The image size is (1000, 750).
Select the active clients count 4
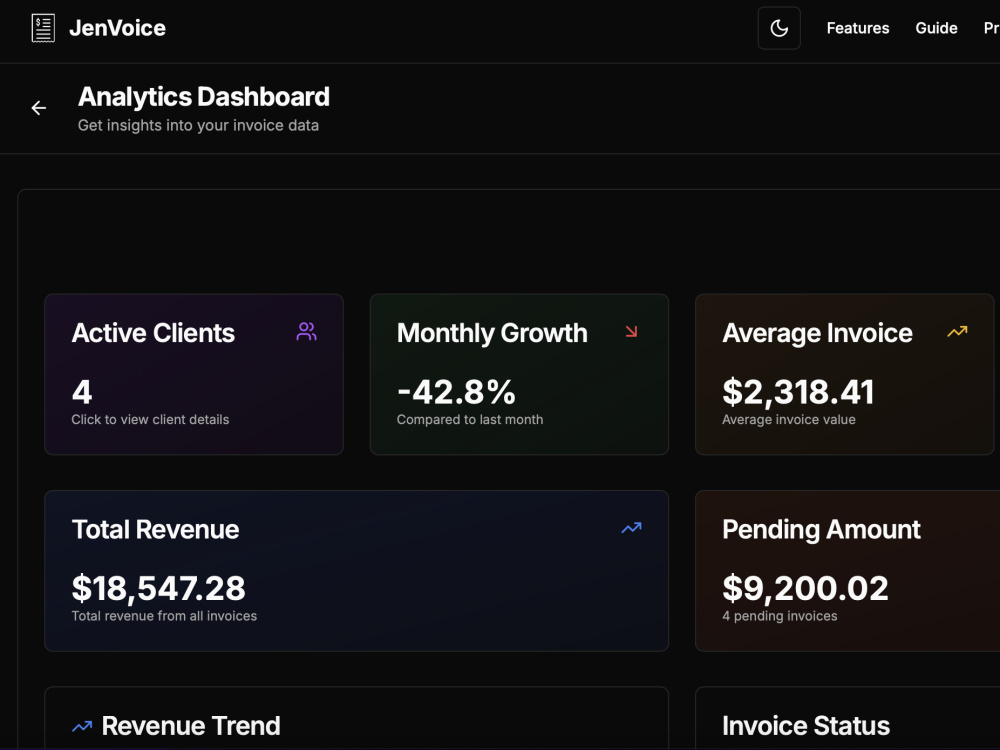point(82,392)
